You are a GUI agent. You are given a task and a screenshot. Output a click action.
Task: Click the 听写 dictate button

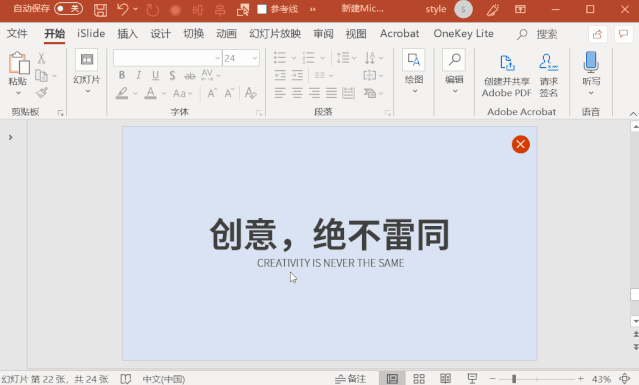click(591, 73)
